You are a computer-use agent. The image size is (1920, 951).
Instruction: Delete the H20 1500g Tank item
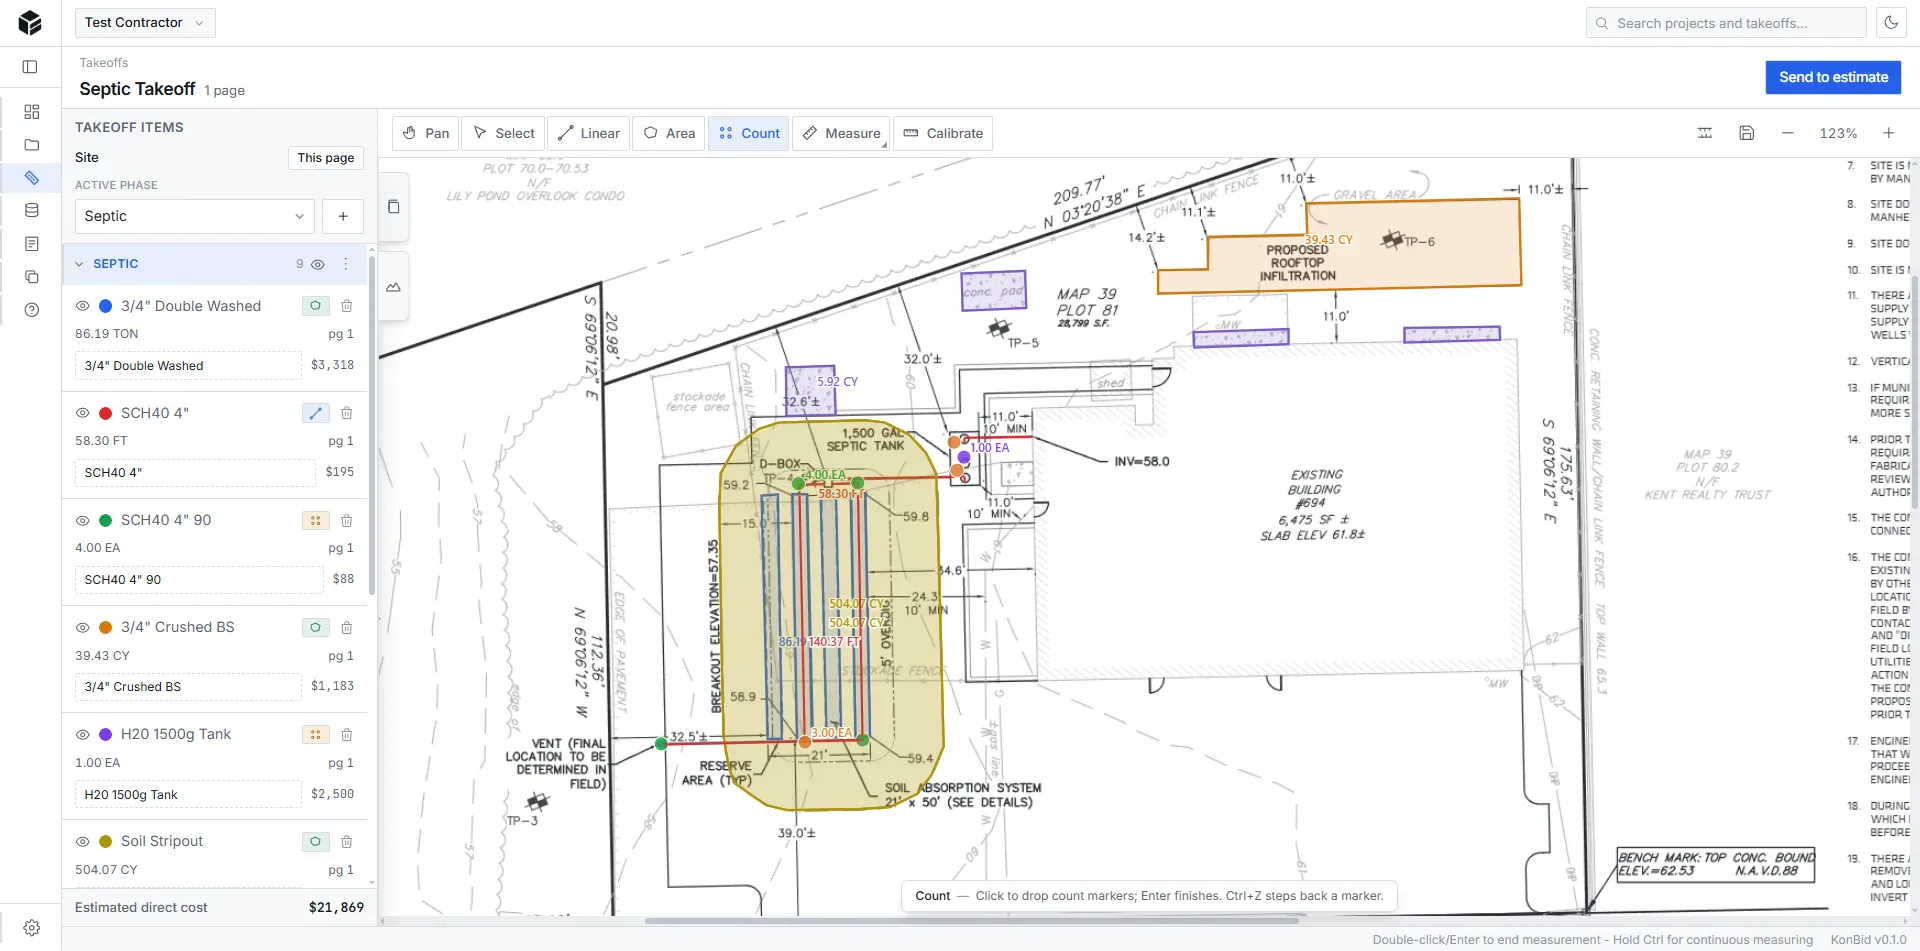[x=347, y=735]
